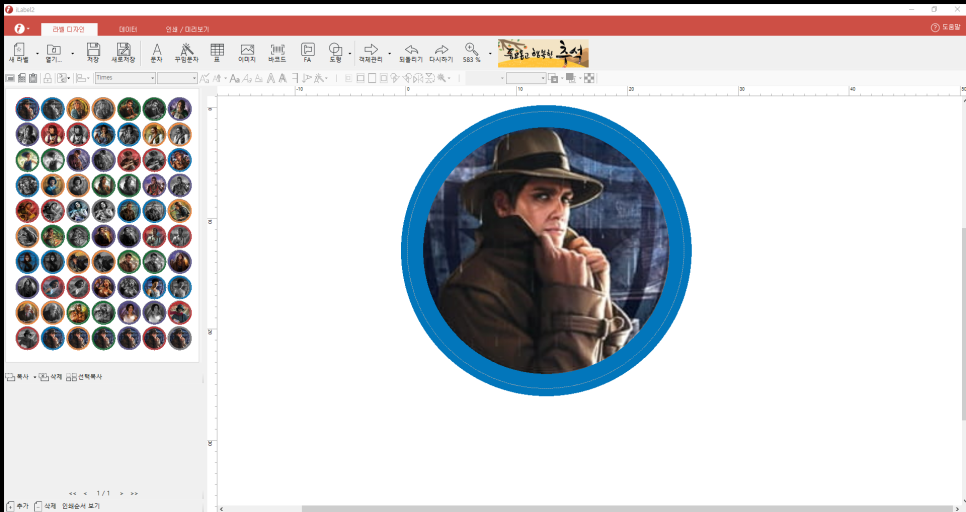Redo with 다시하기
Screen dimensions: 966x512
441,53
